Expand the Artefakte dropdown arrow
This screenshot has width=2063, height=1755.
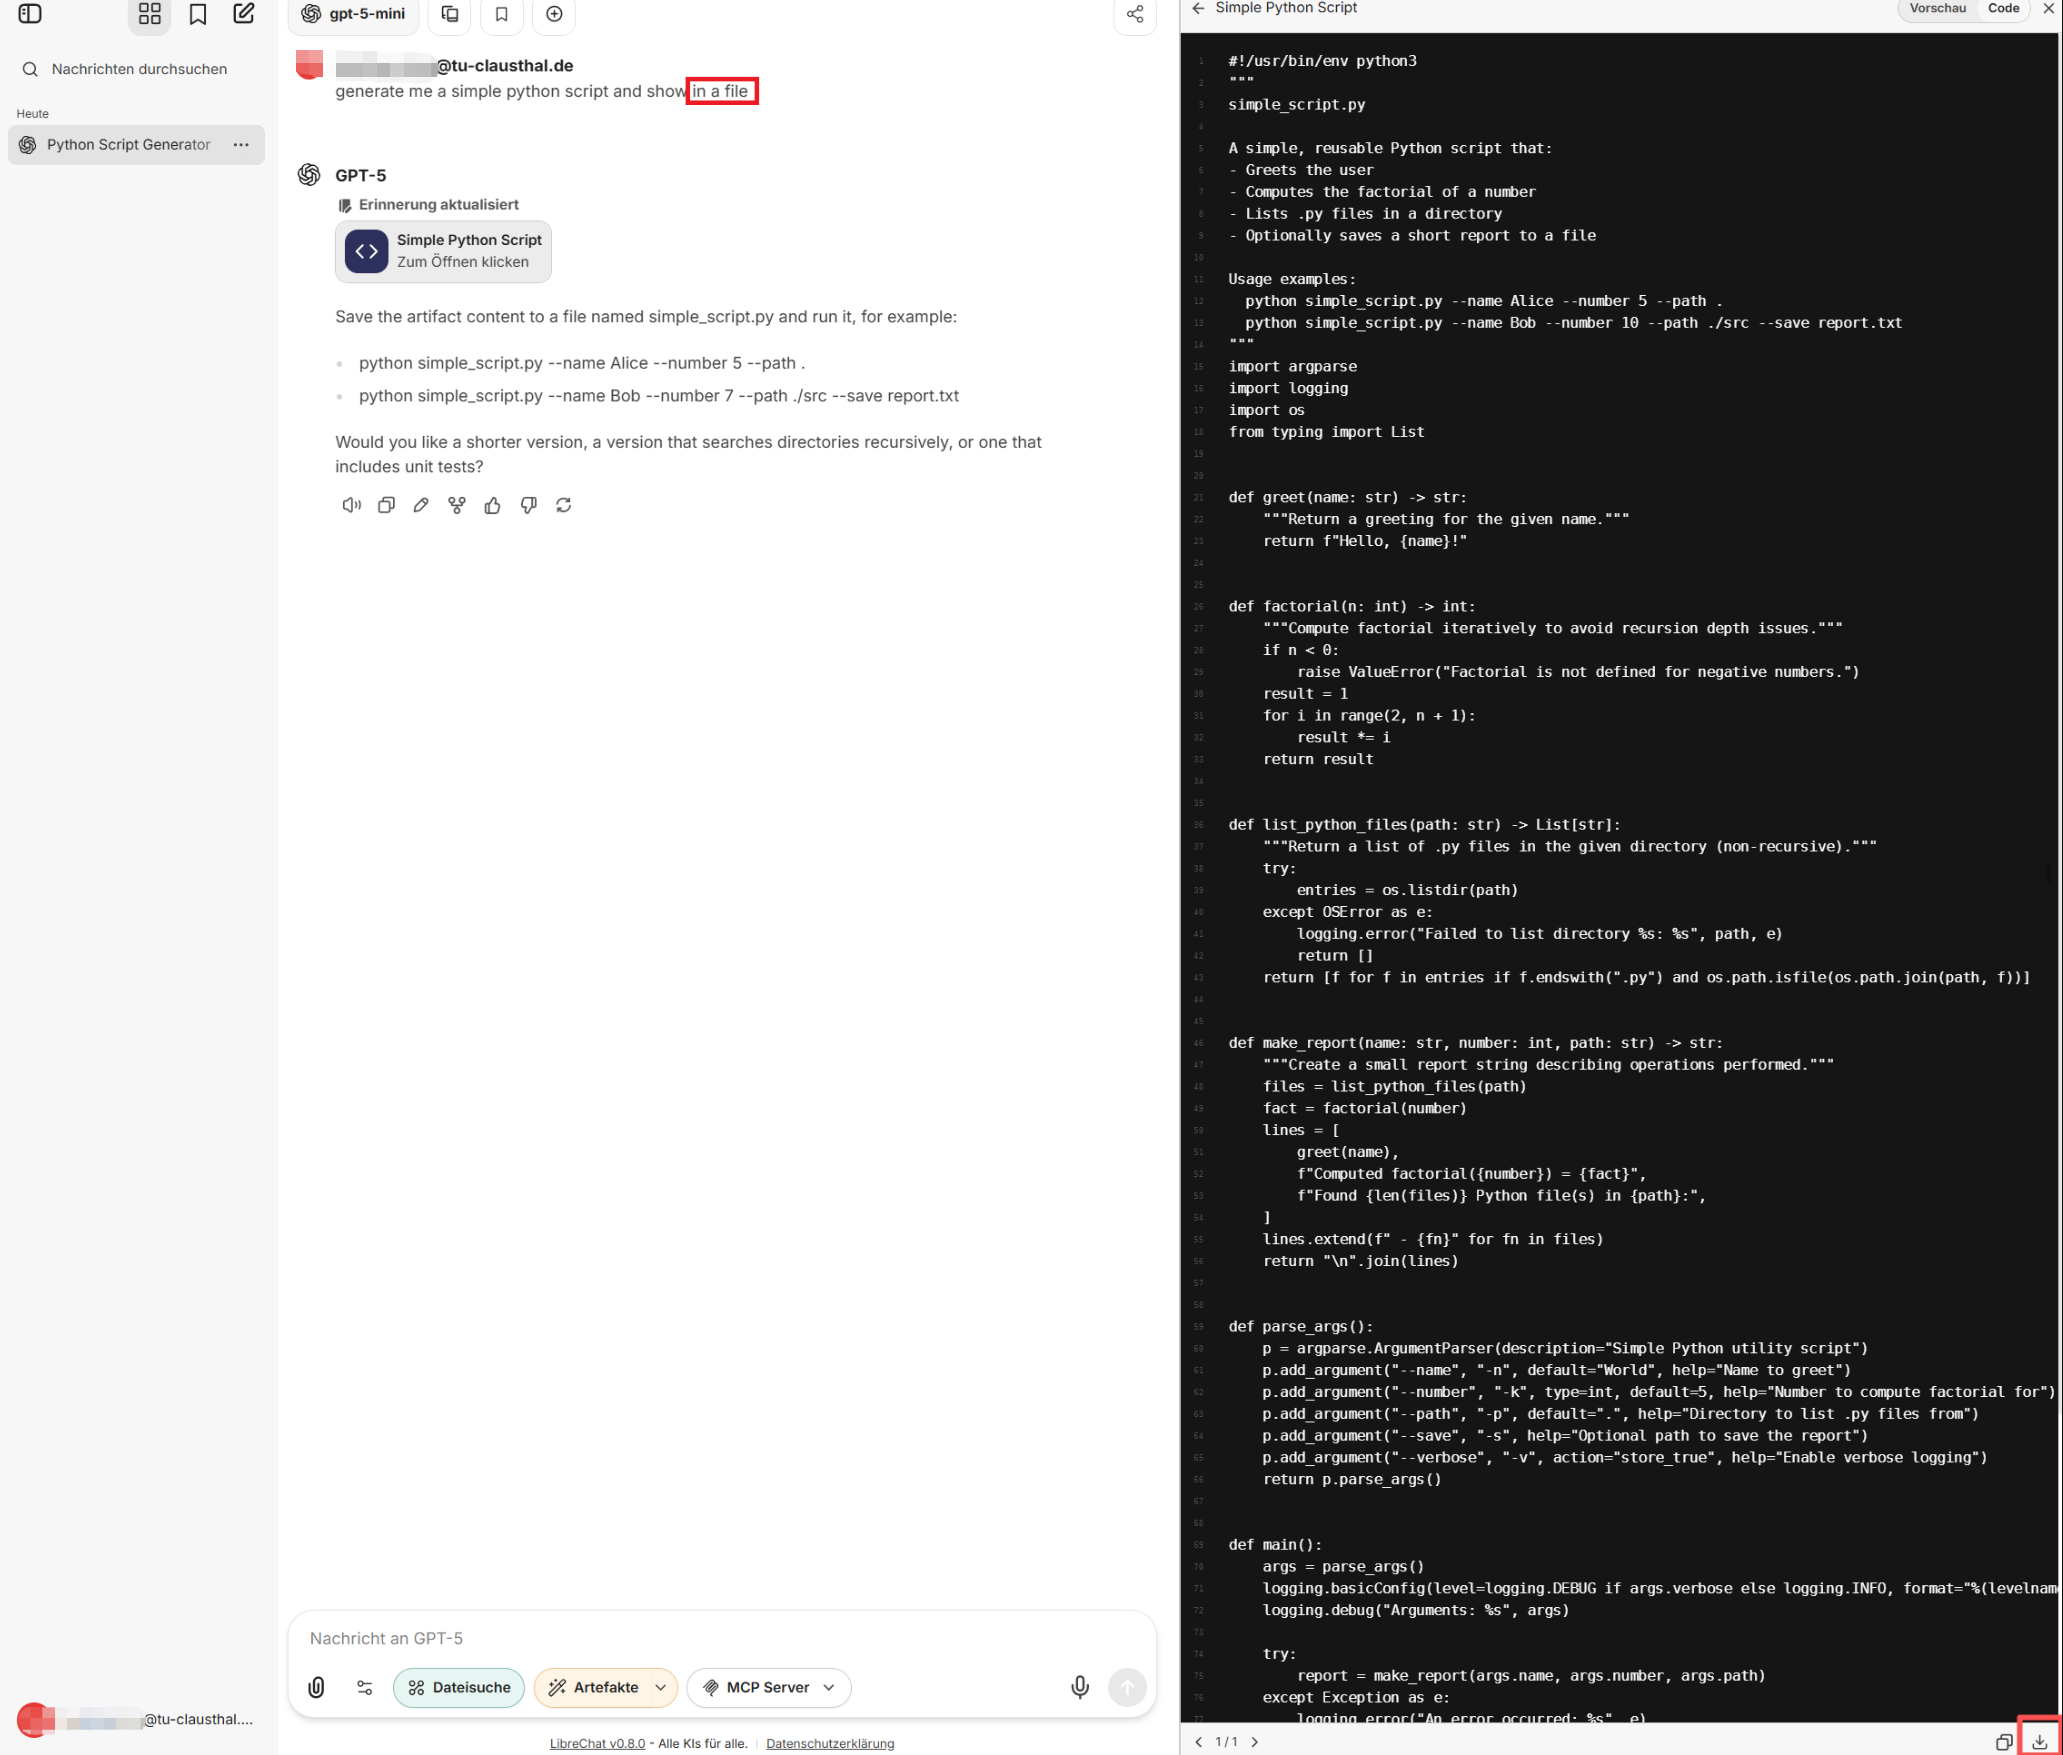tap(661, 1687)
